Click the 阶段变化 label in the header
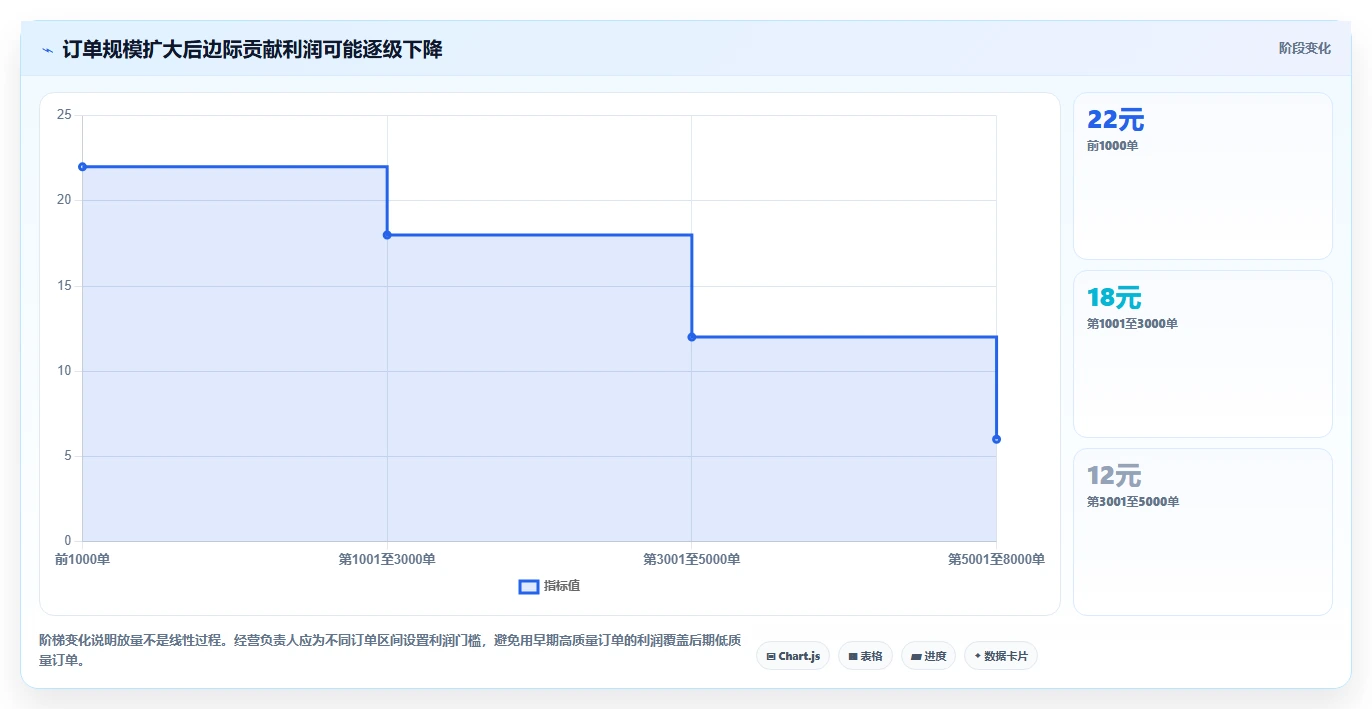The height and width of the screenshot is (709, 1372). pyautogui.click(x=1304, y=48)
